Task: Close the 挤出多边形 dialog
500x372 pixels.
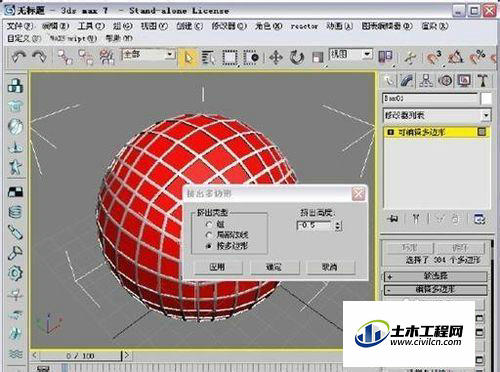Action: pos(359,194)
